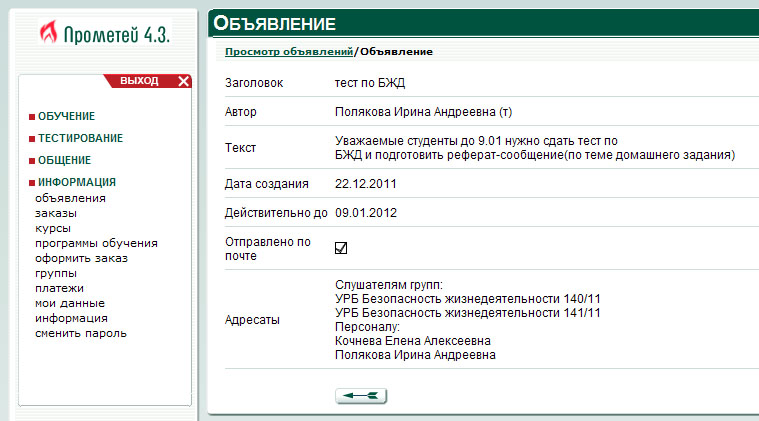Click the red bullet beside ТЕСТИРОВАНИЕ
Viewport: 759px width, 421px height.
tap(32, 139)
